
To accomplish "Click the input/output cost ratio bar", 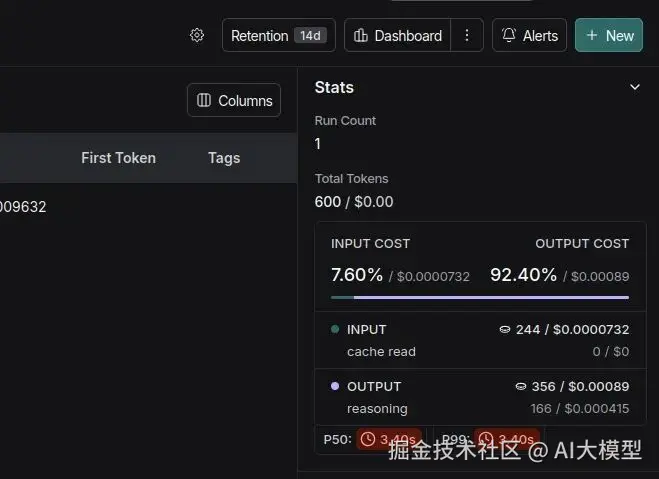I will coord(480,297).
